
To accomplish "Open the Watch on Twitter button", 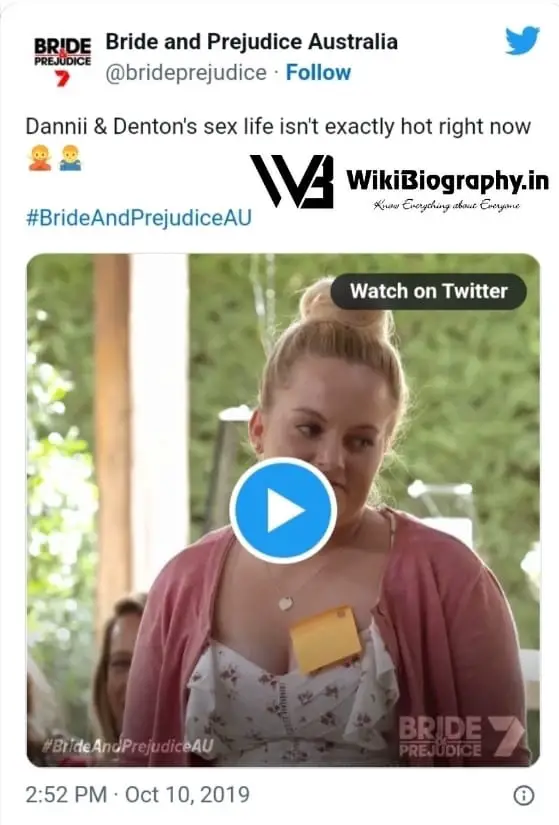I will 428,291.
